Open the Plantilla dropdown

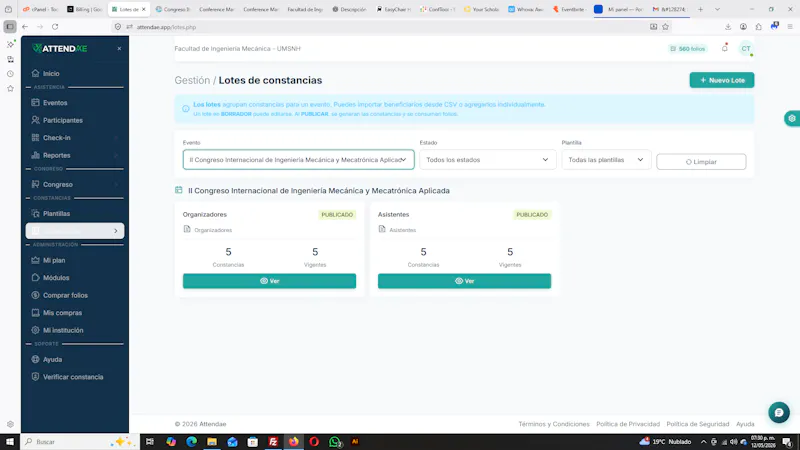click(x=606, y=160)
